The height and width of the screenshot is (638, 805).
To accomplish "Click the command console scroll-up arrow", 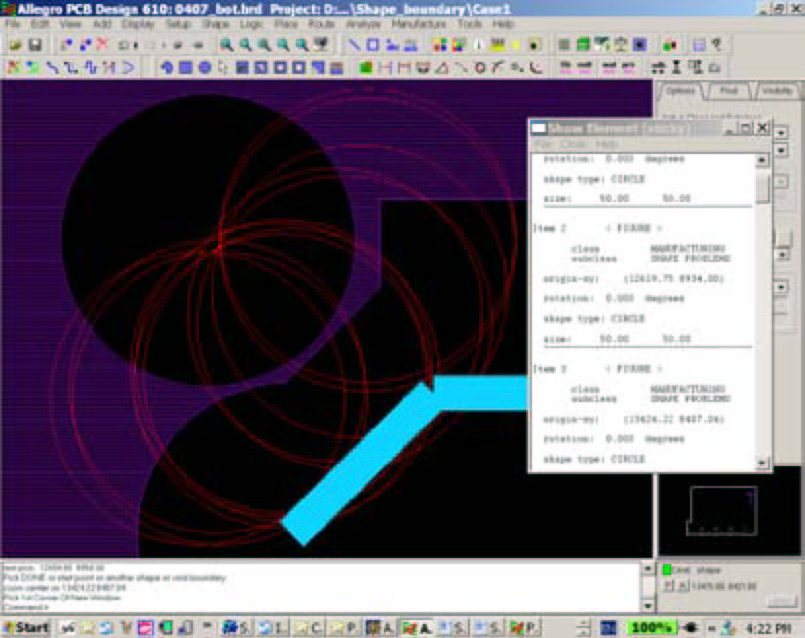I will coord(647,568).
